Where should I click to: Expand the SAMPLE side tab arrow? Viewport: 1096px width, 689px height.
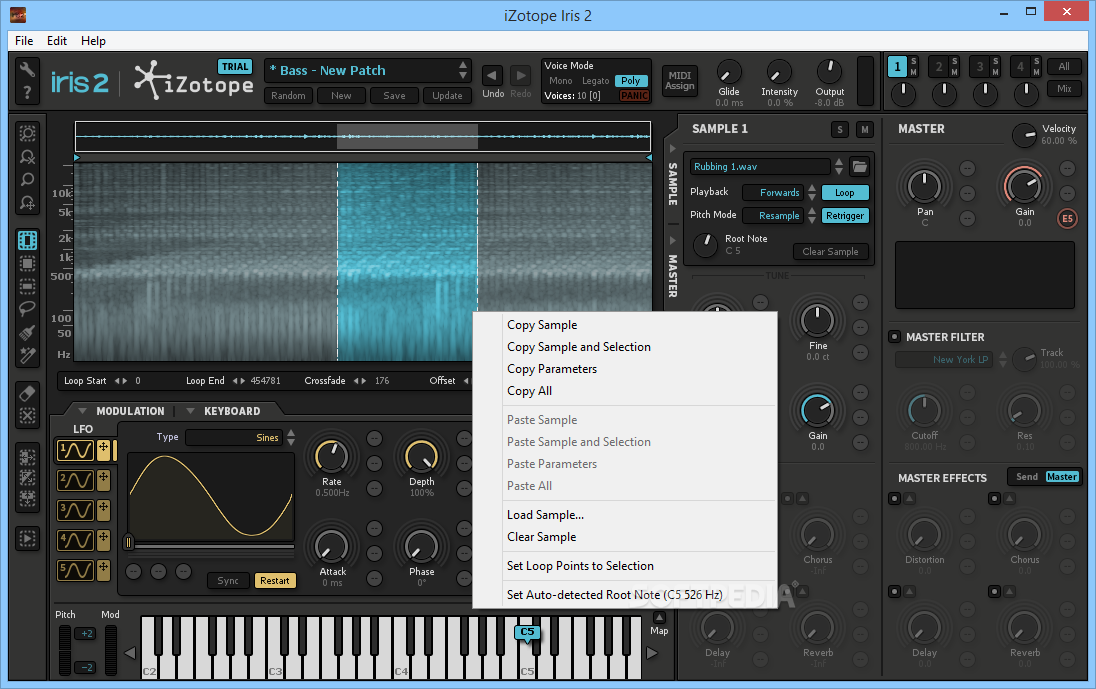(672, 148)
